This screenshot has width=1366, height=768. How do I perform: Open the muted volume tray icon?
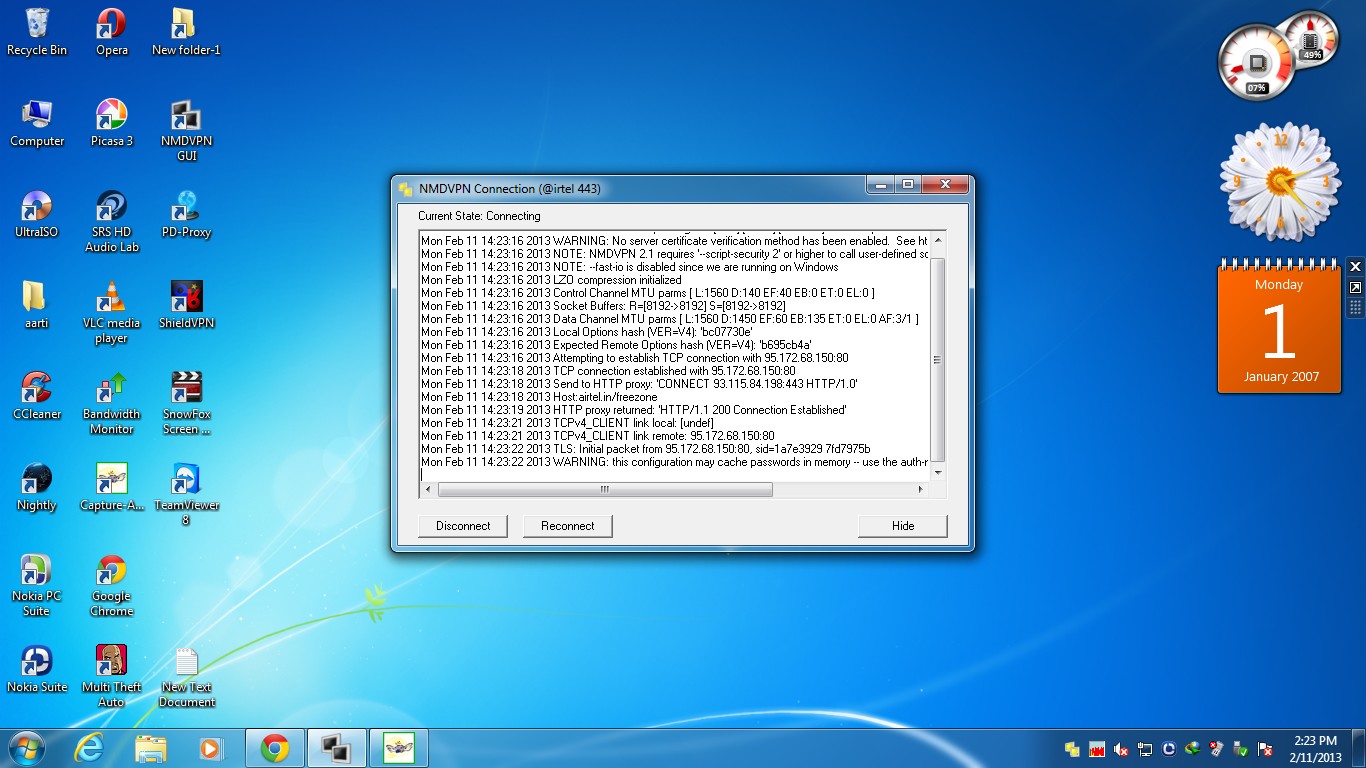pyautogui.click(x=1121, y=749)
